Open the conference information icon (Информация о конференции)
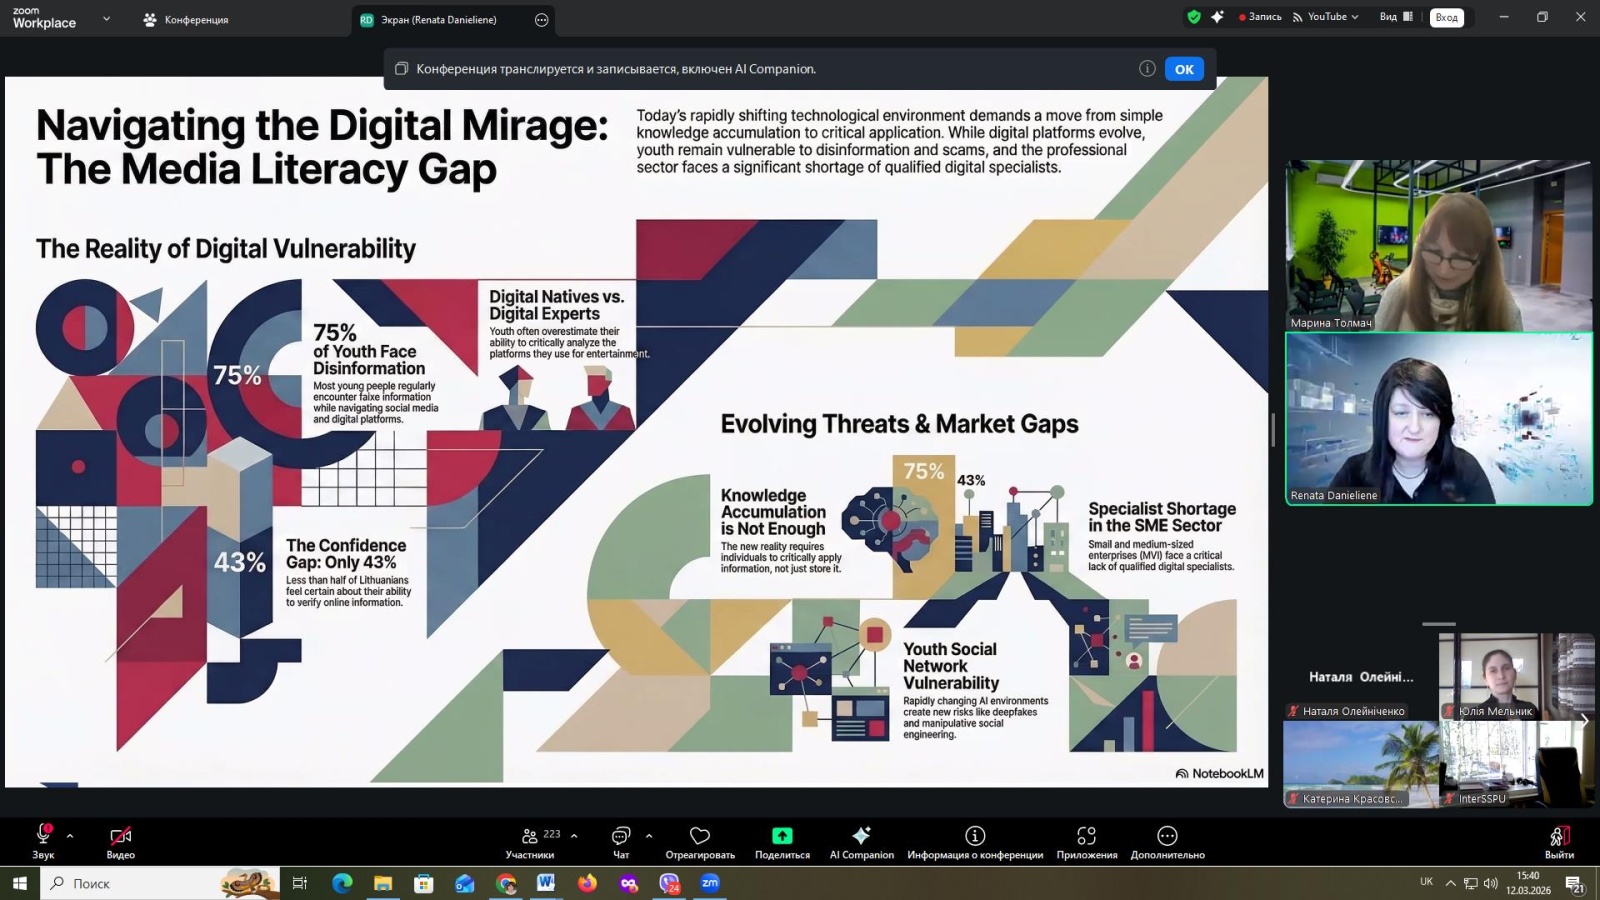 click(975, 842)
